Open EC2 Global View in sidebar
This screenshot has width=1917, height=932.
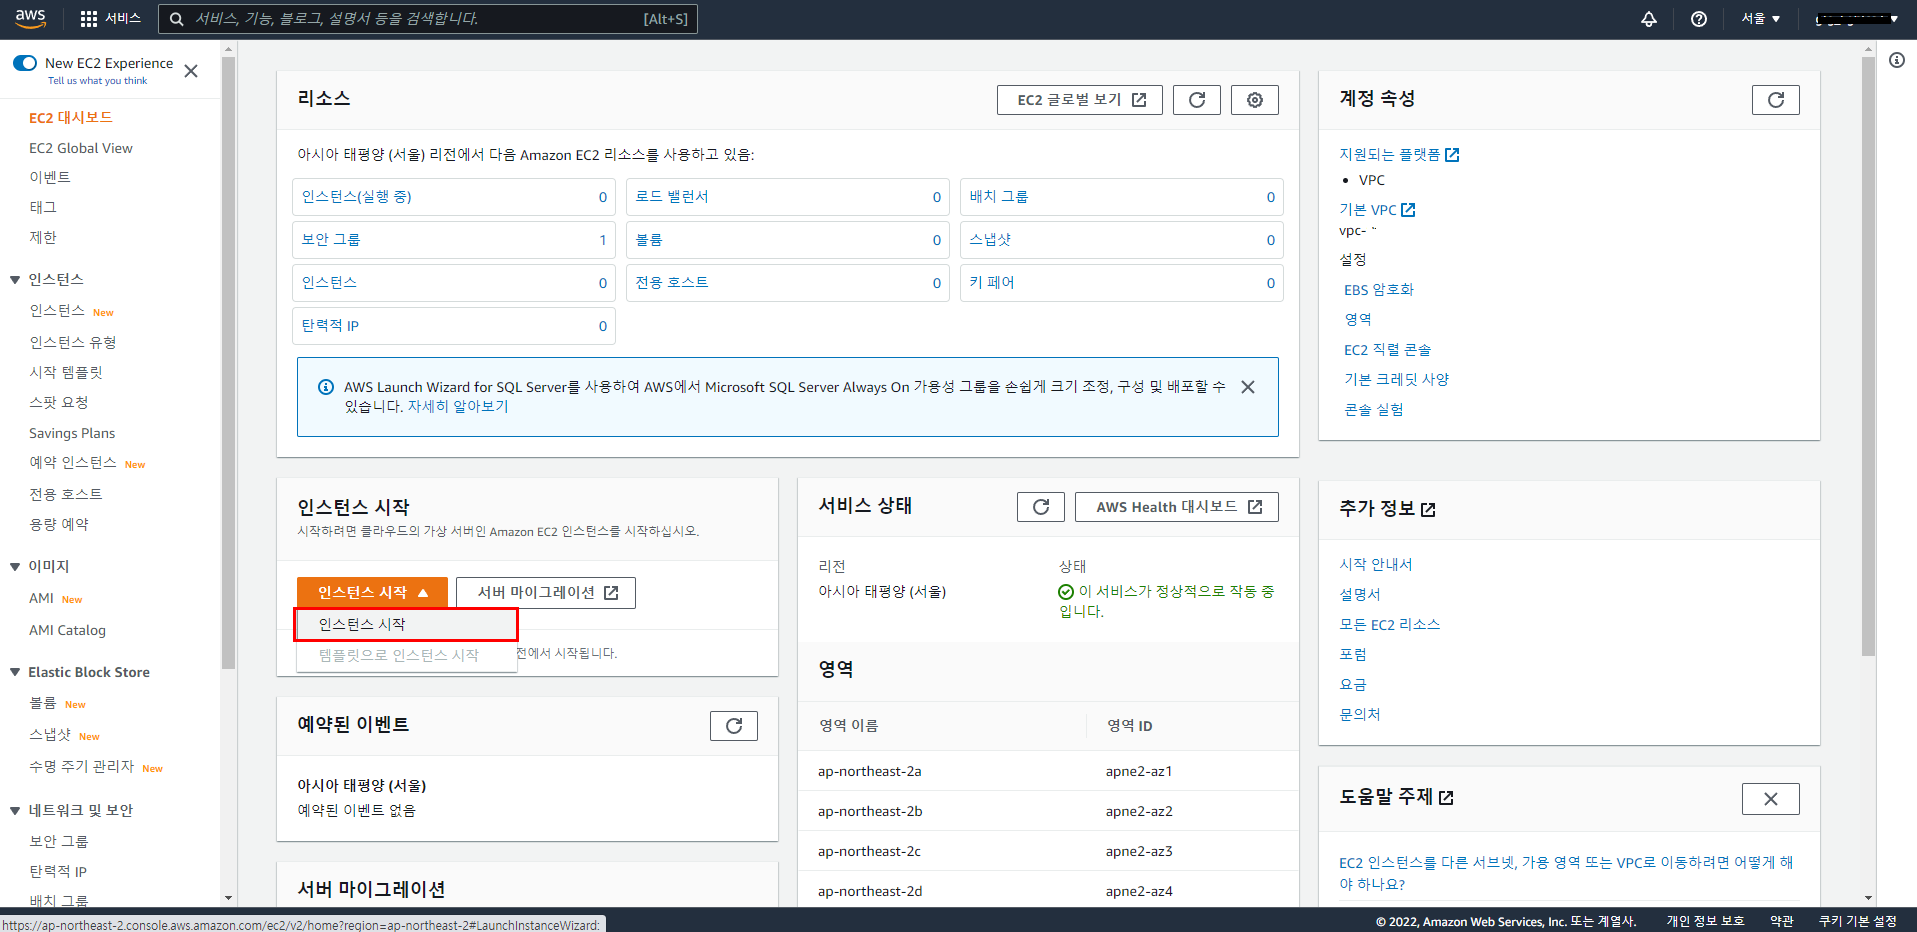pos(81,148)
